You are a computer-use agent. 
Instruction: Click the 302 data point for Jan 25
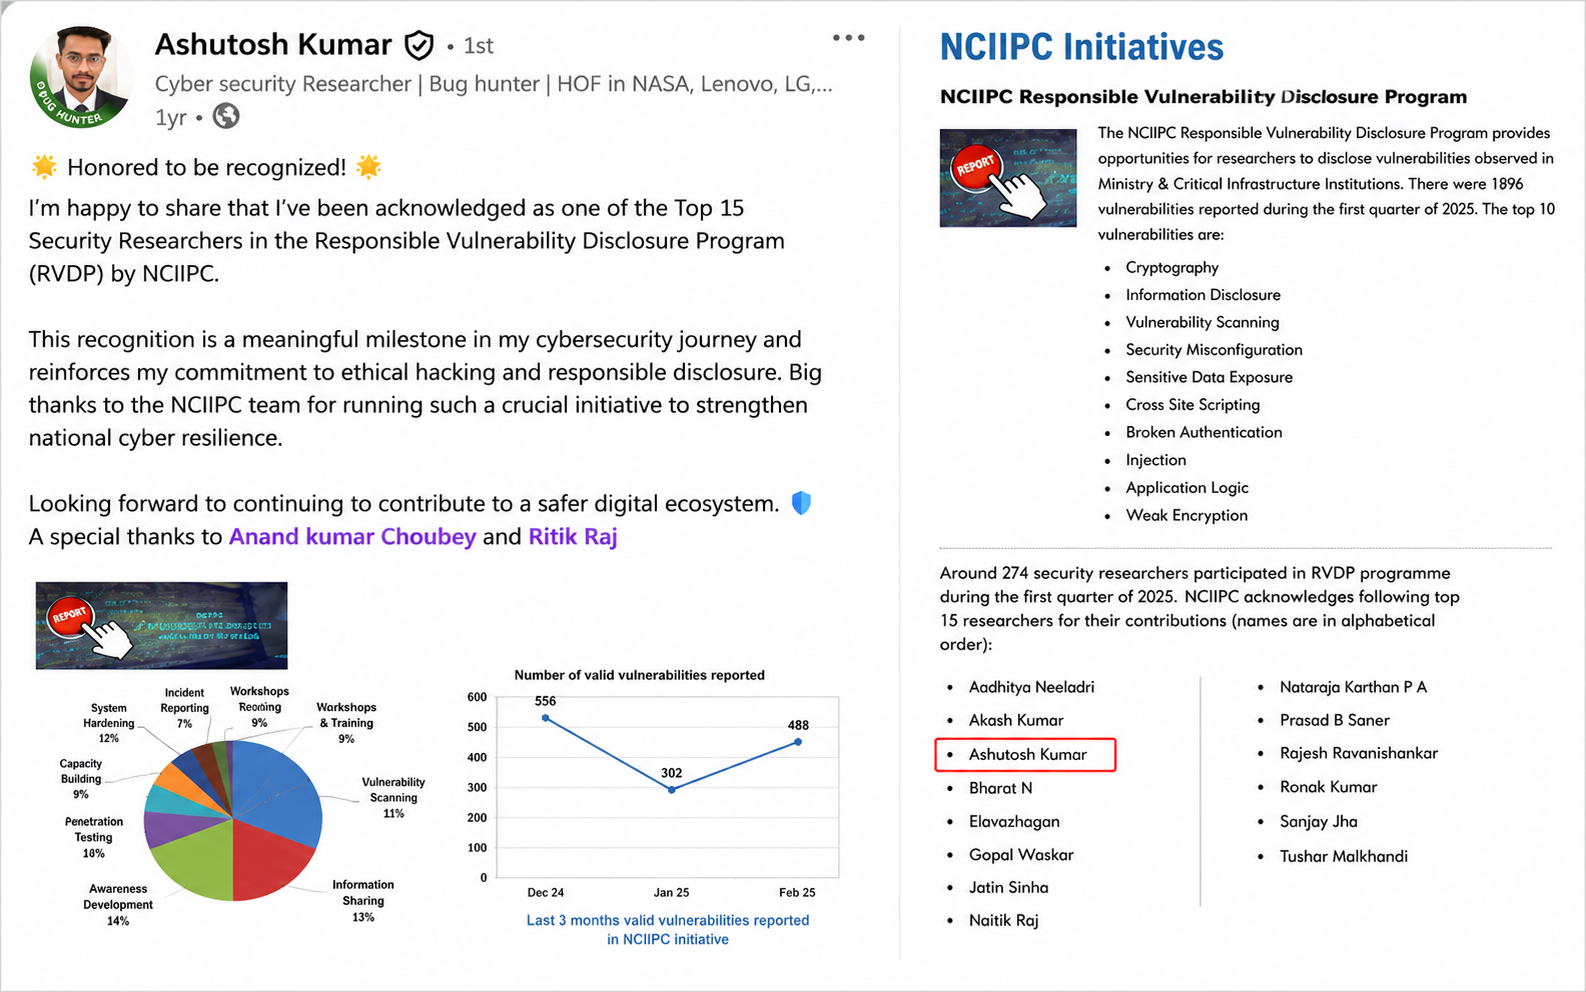(x=672, y=789)
